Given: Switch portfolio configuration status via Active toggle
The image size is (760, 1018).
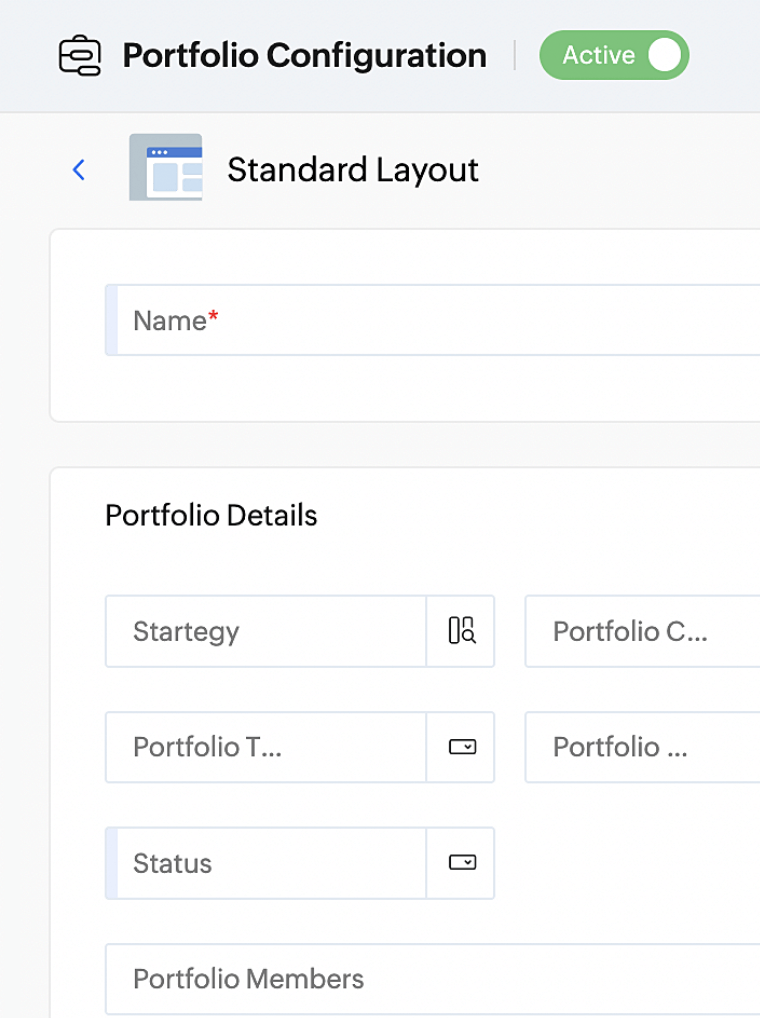Looking at the screenshot, I should 614,55.
